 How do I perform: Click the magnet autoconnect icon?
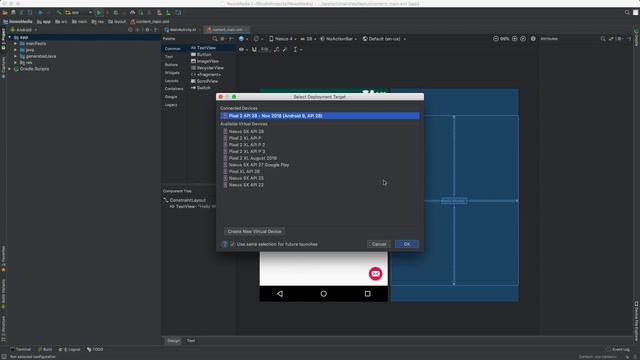pos(254,49)
